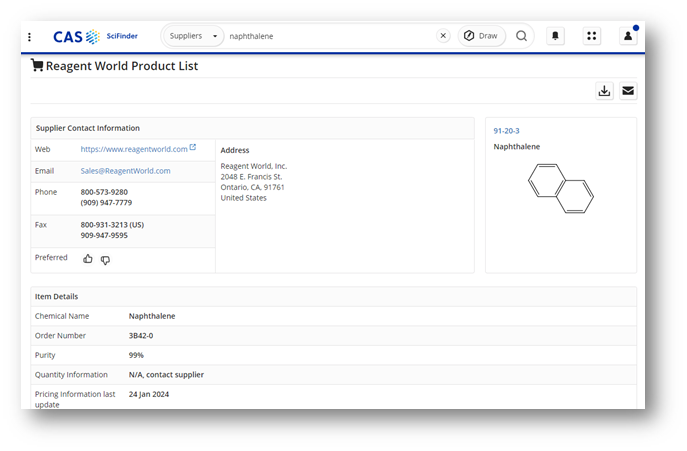Expand the Suppliers search type dropdown
This screenshot has width=687, height=451.
[193, 36]
